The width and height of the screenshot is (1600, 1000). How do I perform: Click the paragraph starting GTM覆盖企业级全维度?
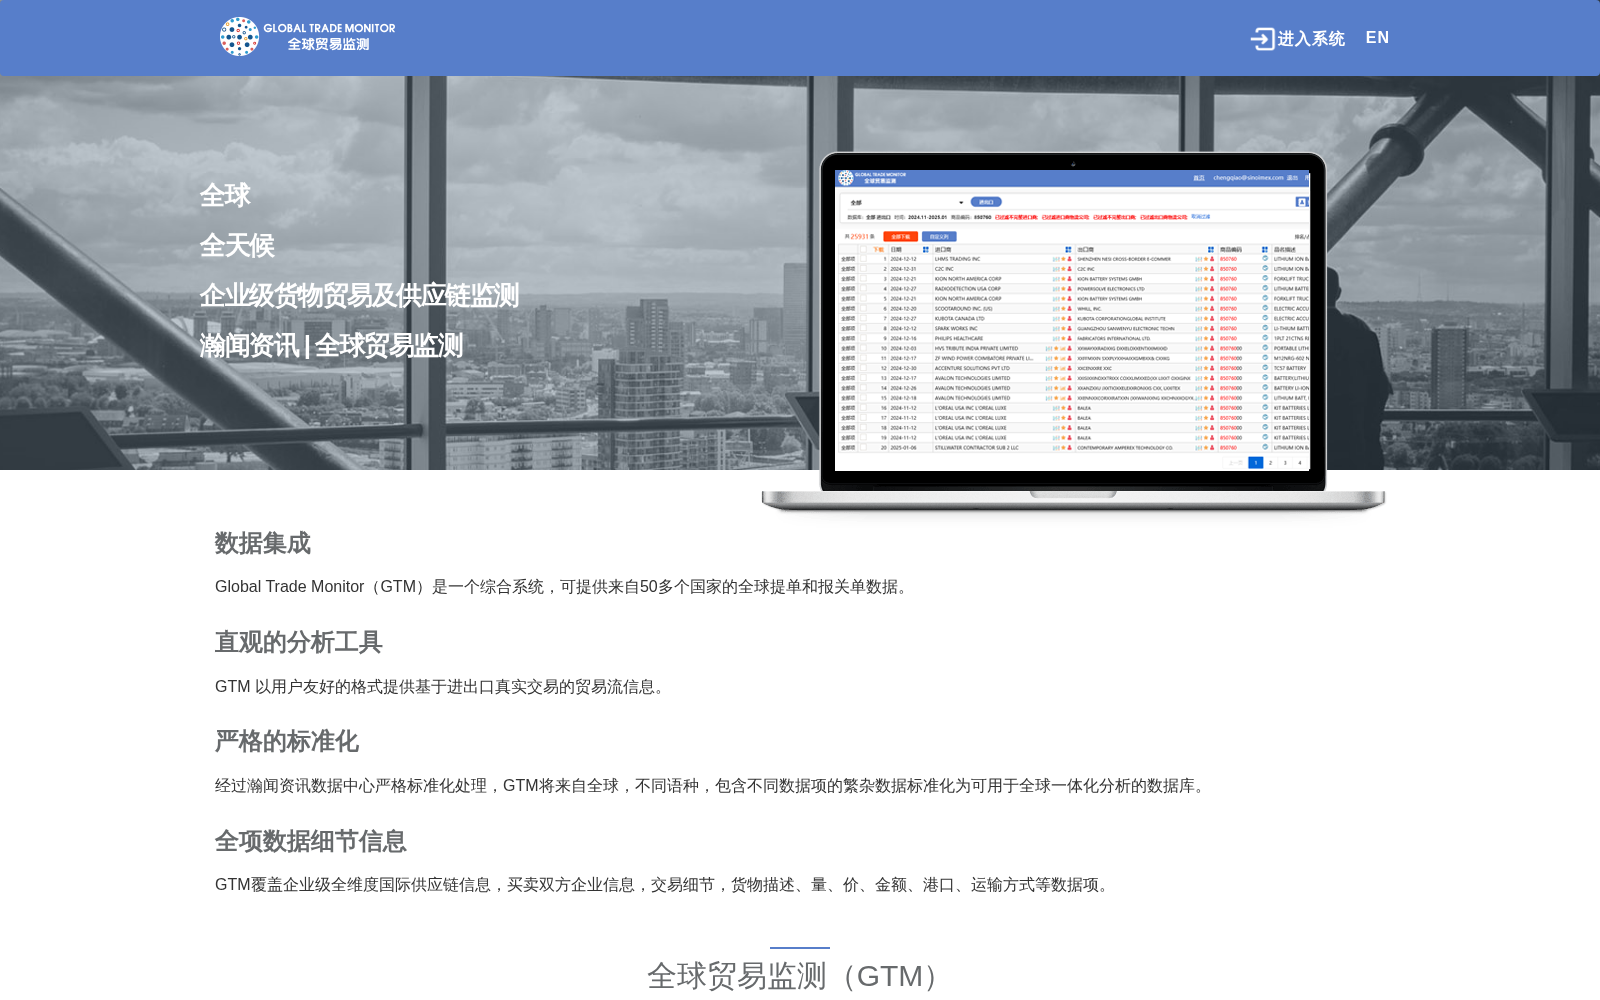(x=665, y=885)
